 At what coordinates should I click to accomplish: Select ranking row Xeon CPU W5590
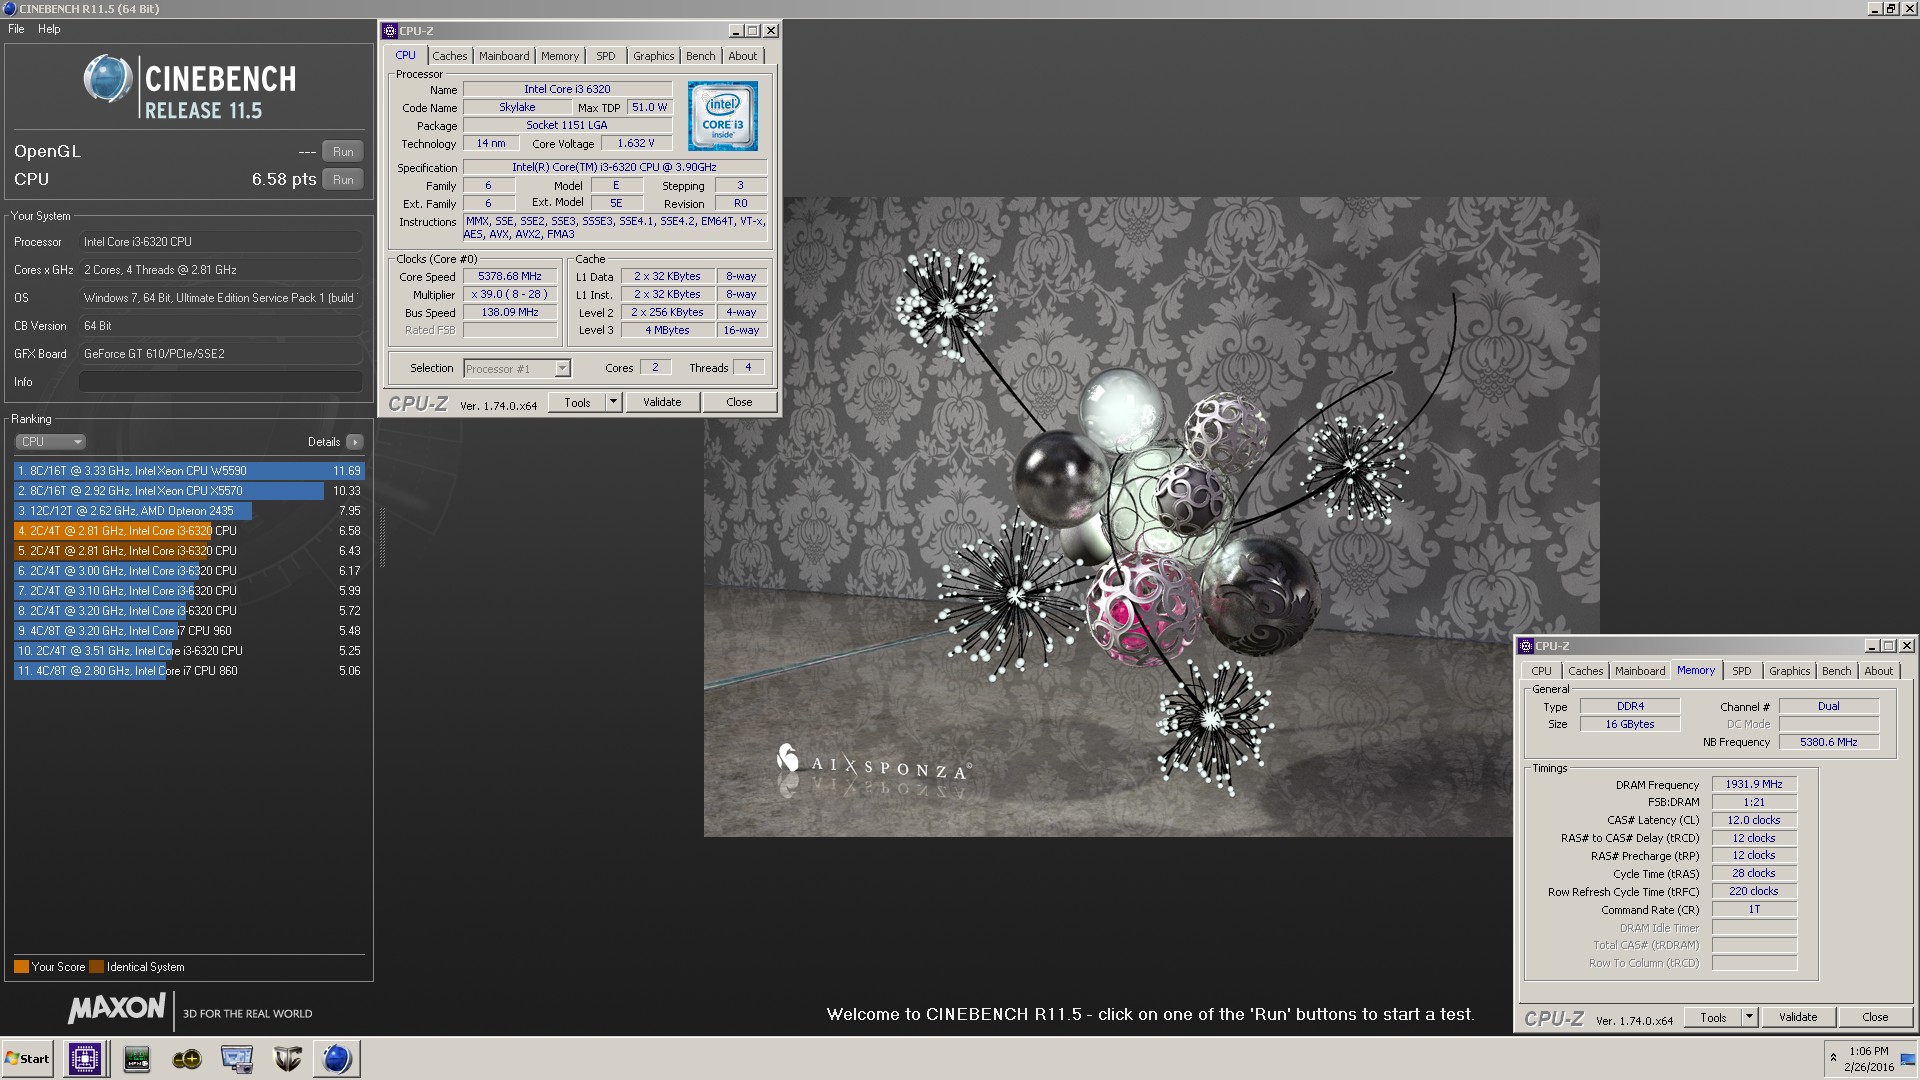[x=189, y=471]
